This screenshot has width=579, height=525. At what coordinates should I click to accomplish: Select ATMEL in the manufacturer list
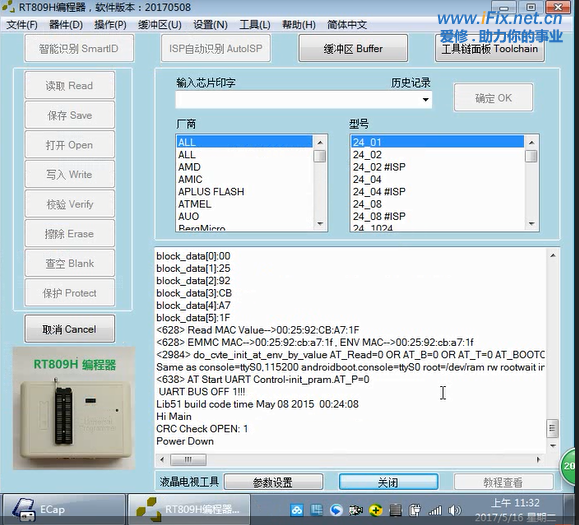tap(244, 204)
